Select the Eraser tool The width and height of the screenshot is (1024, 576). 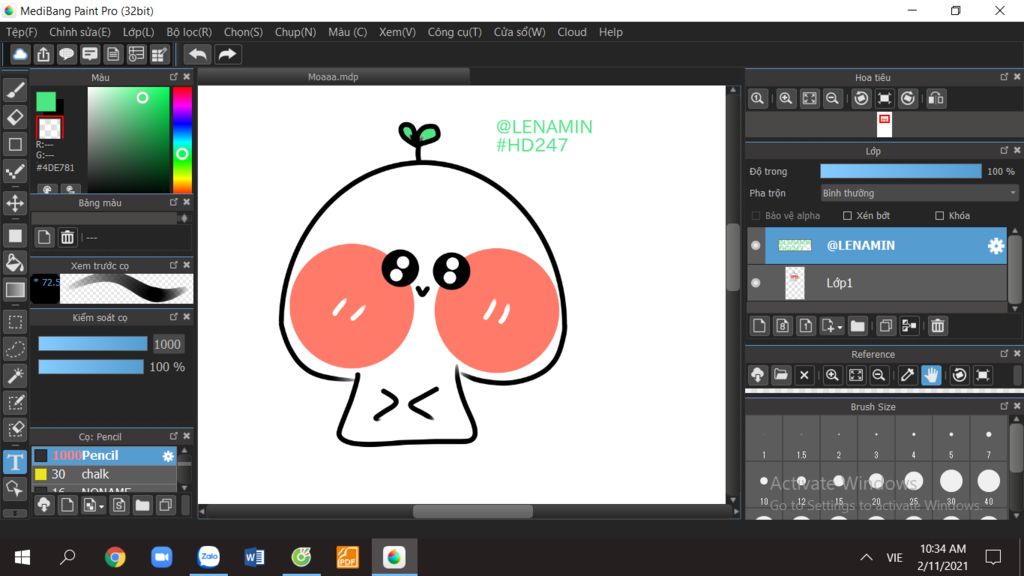tap(15, 117)
